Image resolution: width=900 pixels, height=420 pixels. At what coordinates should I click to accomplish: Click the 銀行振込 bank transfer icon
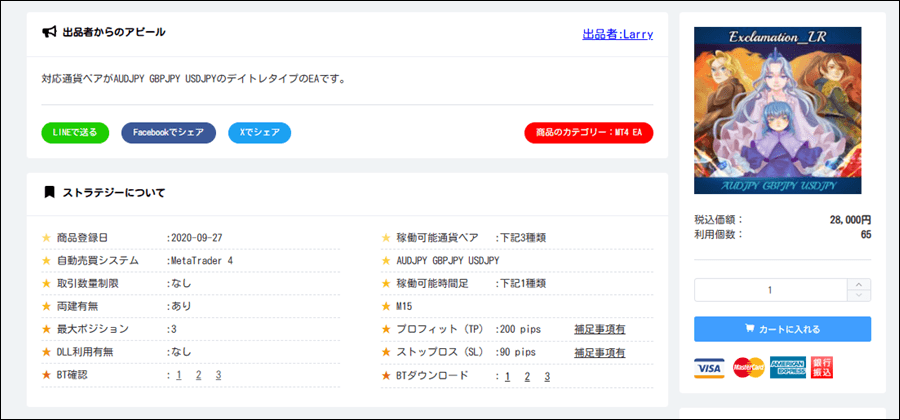tap(823, 367)
